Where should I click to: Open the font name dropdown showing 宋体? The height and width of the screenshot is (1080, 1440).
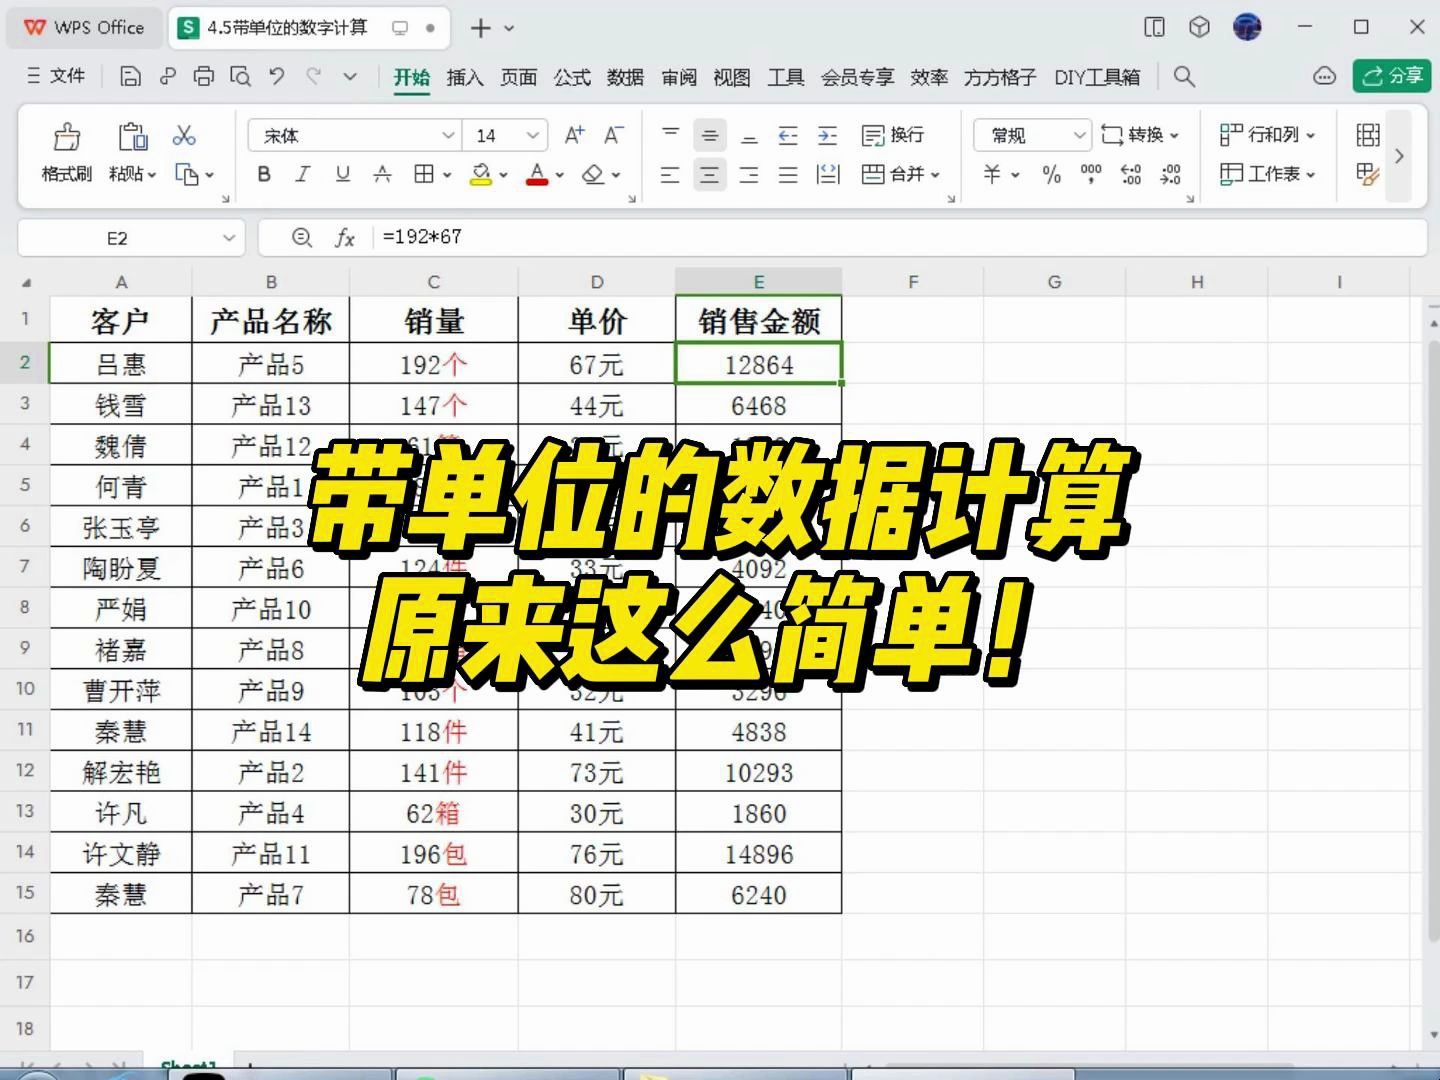(448, 135)
